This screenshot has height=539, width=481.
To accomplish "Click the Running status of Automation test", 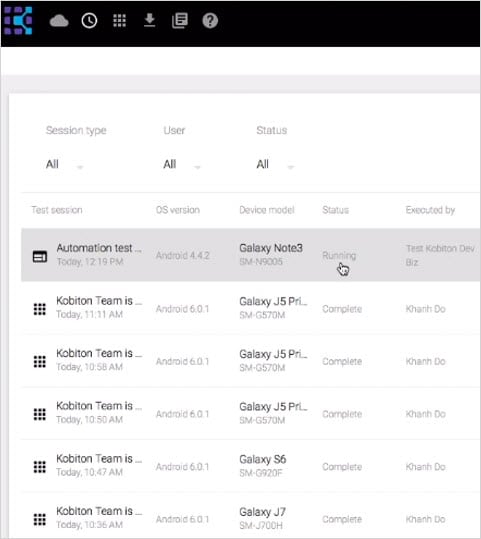I will click(339, 256).
